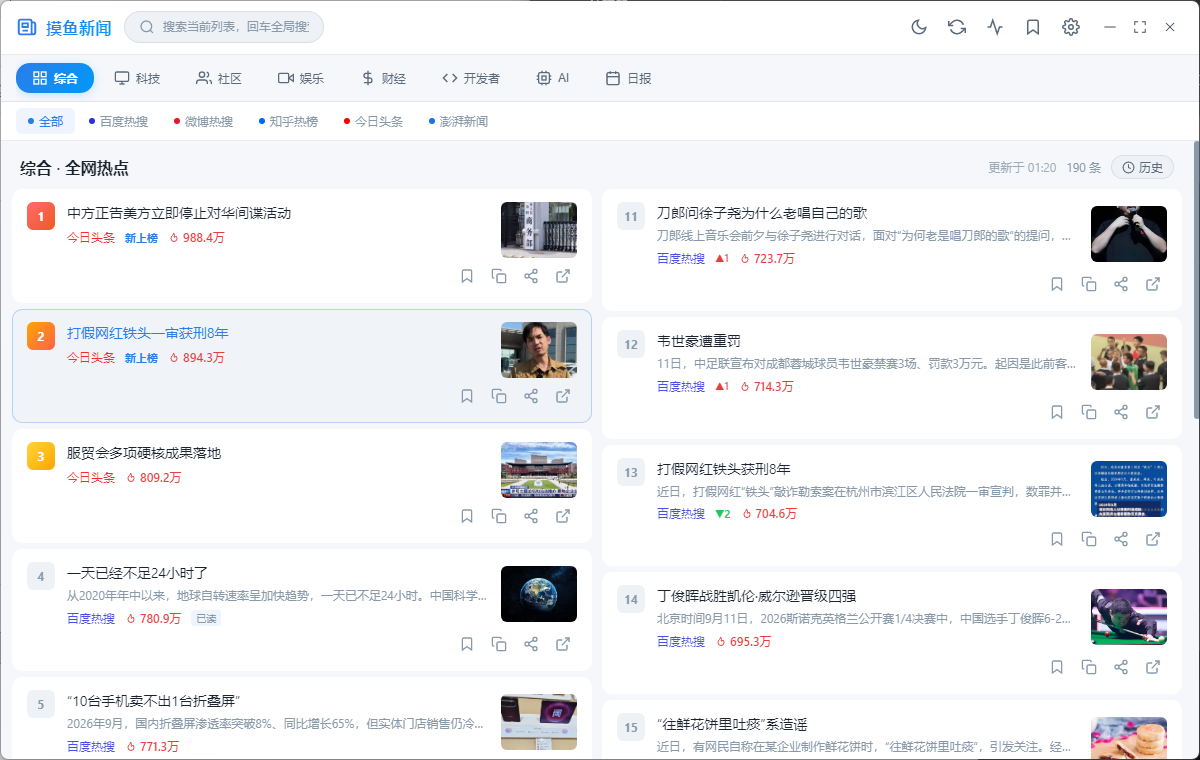Share 服贸会多项硬核成果落地 item
This screenshot has width=1200, height=760.
pos(531,516)
